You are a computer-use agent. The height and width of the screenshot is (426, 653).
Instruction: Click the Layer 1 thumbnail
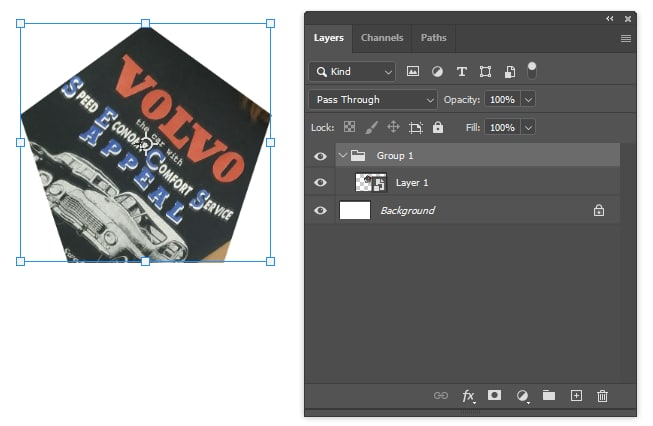pos(371,182)
